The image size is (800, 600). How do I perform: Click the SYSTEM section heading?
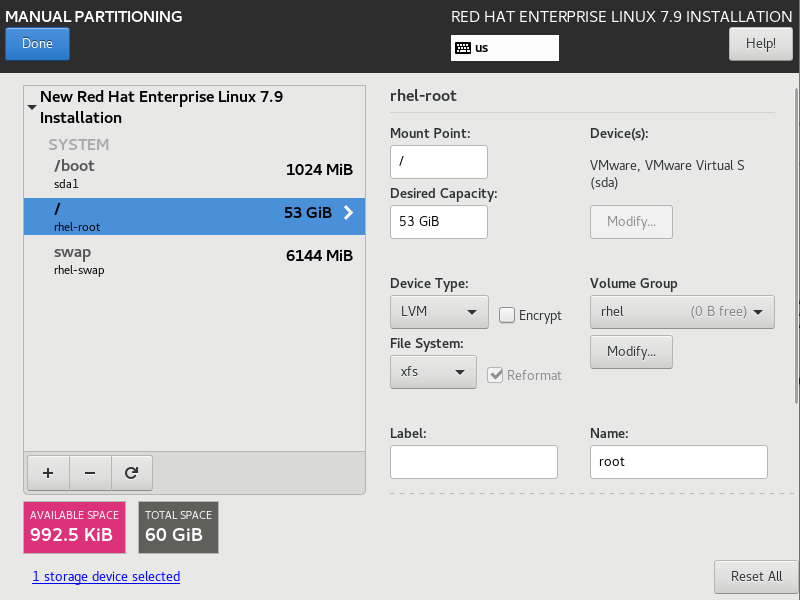pos(79,144)
